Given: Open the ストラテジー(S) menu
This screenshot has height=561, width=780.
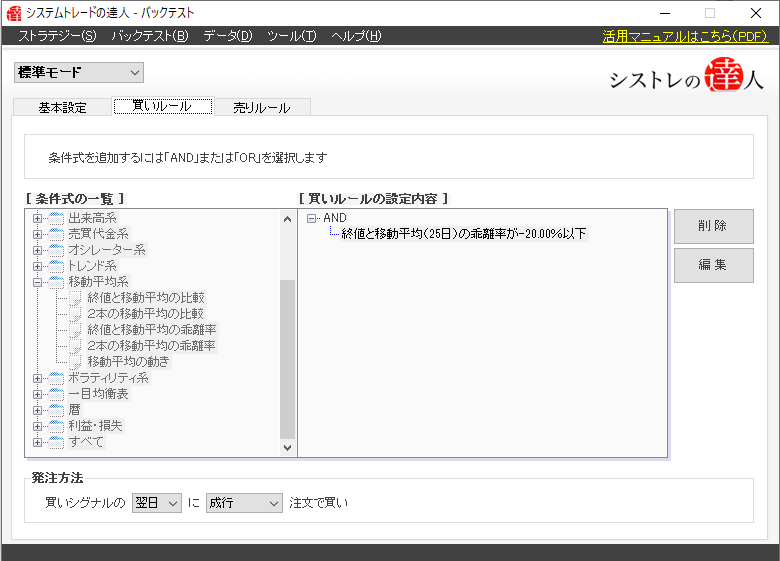Looking at the screenshot, I should point(57,36).
